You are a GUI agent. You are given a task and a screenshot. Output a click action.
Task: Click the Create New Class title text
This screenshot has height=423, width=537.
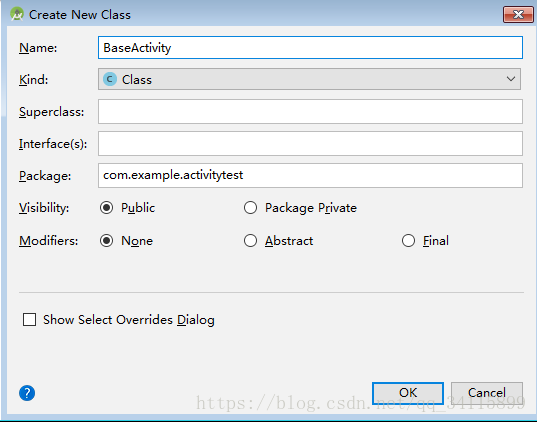pyautogui.click(x=80, y=15)
